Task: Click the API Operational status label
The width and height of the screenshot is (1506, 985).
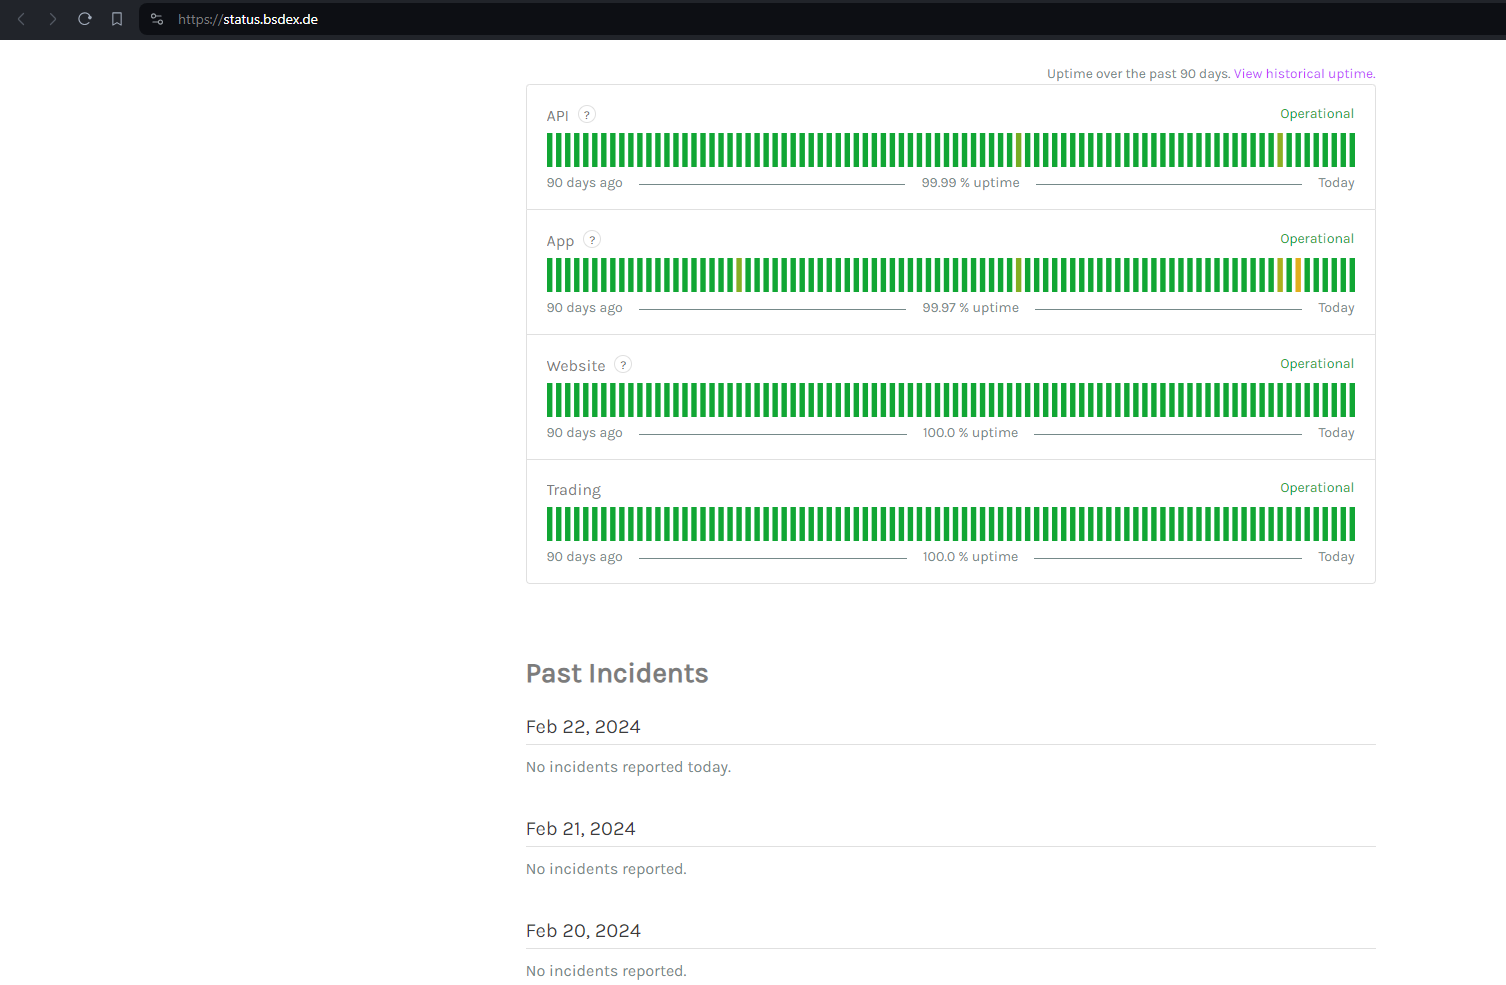Action: tap(1317, 114)
